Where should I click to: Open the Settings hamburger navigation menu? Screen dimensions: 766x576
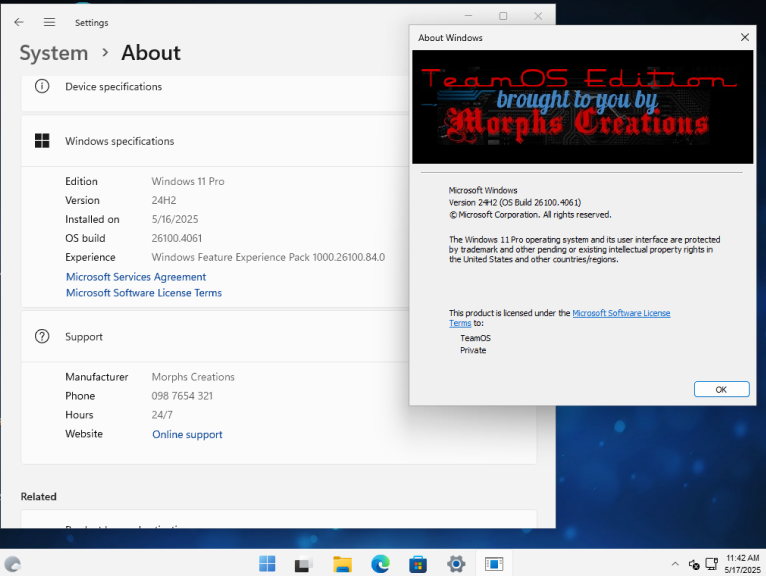click(x=49, y=22)
